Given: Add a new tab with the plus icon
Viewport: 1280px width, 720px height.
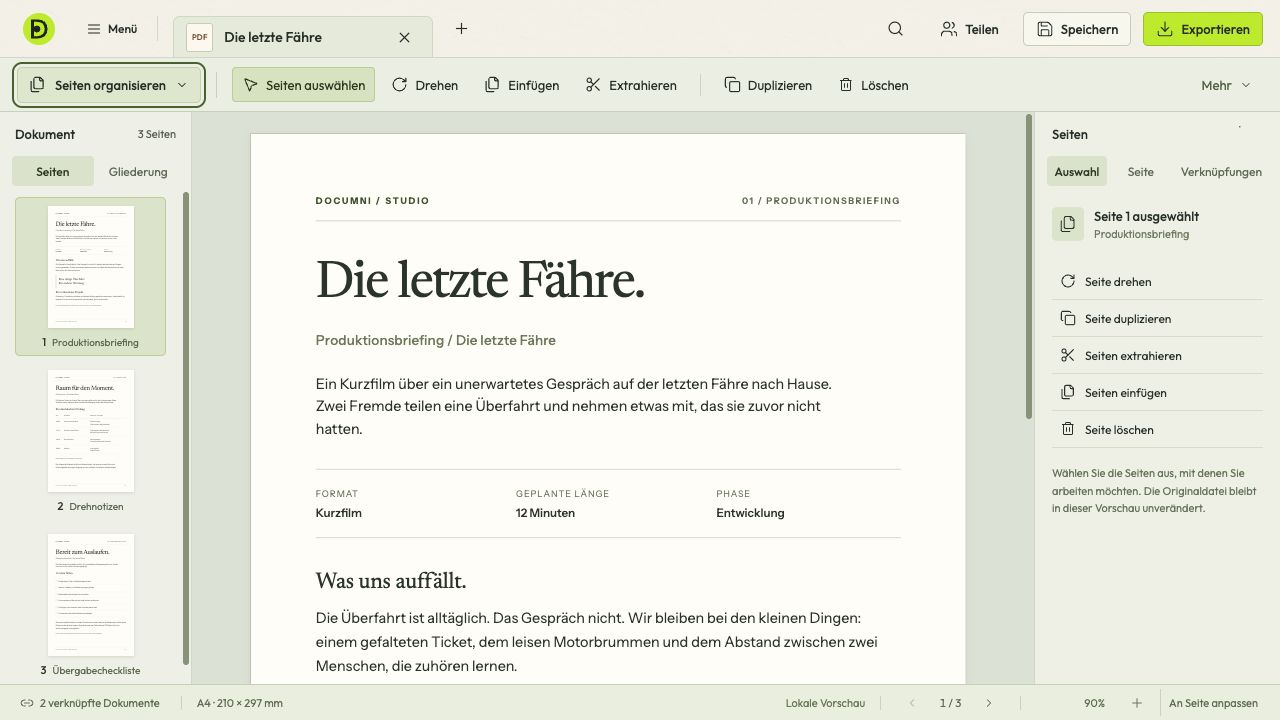Looking at the screenshot, I should (461, 29).
